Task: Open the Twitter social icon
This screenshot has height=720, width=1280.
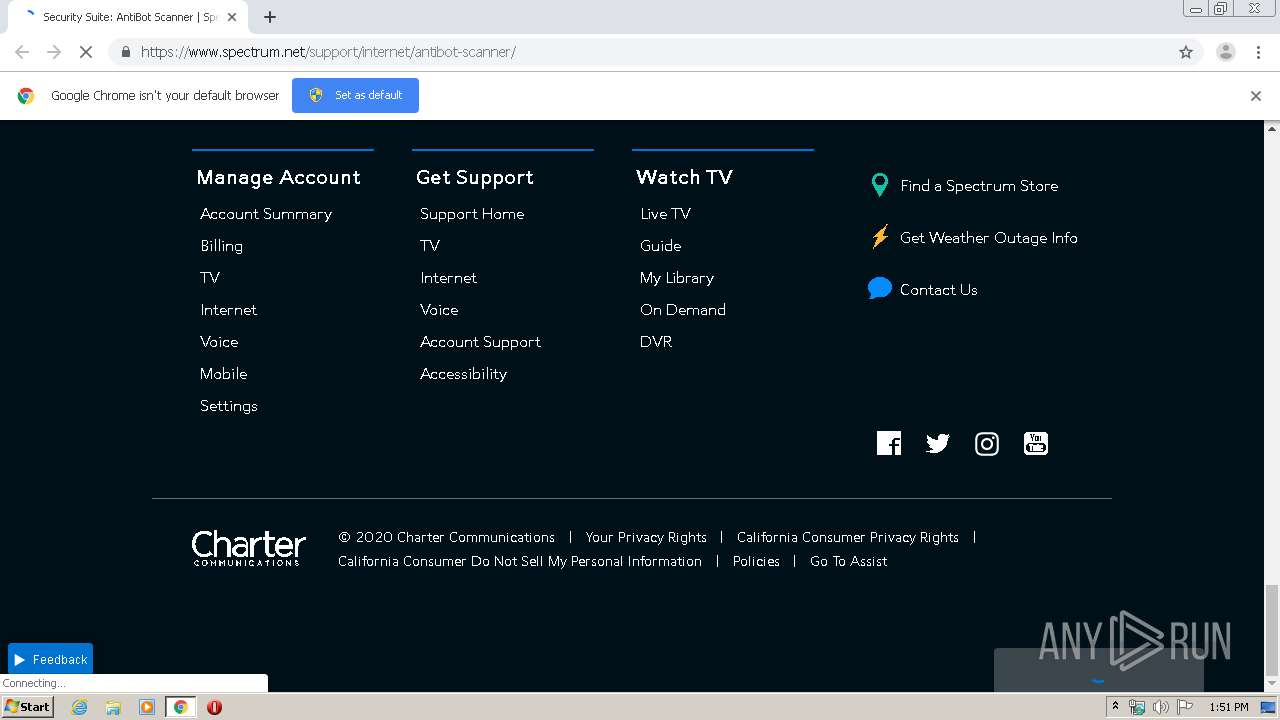Action: 938,443
